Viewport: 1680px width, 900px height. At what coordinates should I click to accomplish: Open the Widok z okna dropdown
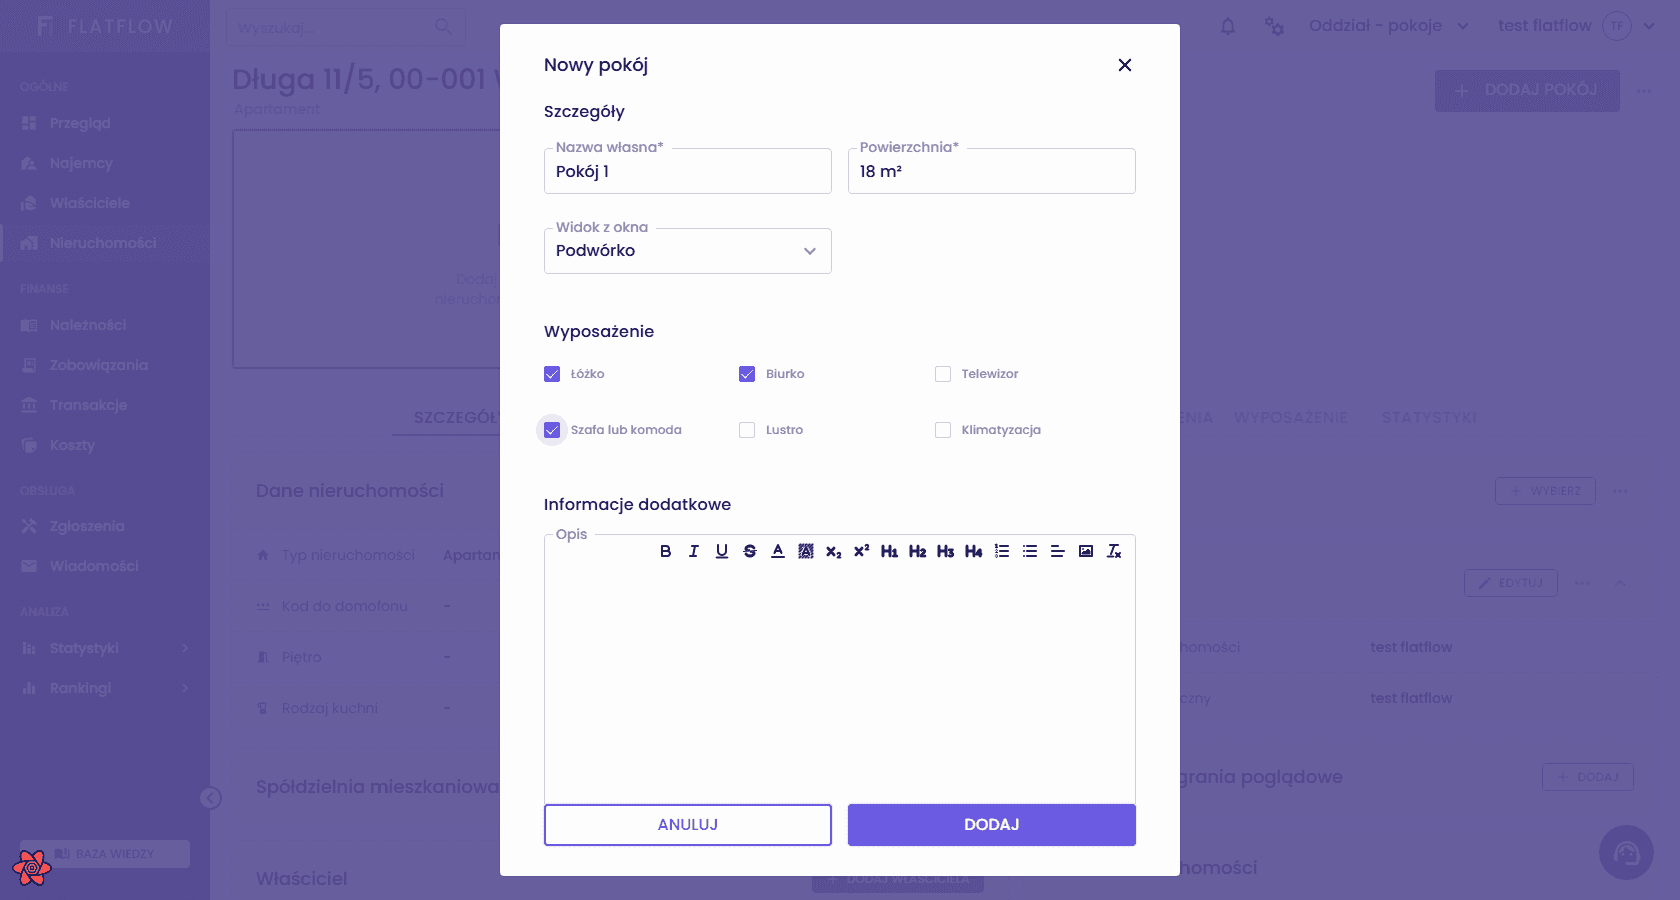coord(688,251)
